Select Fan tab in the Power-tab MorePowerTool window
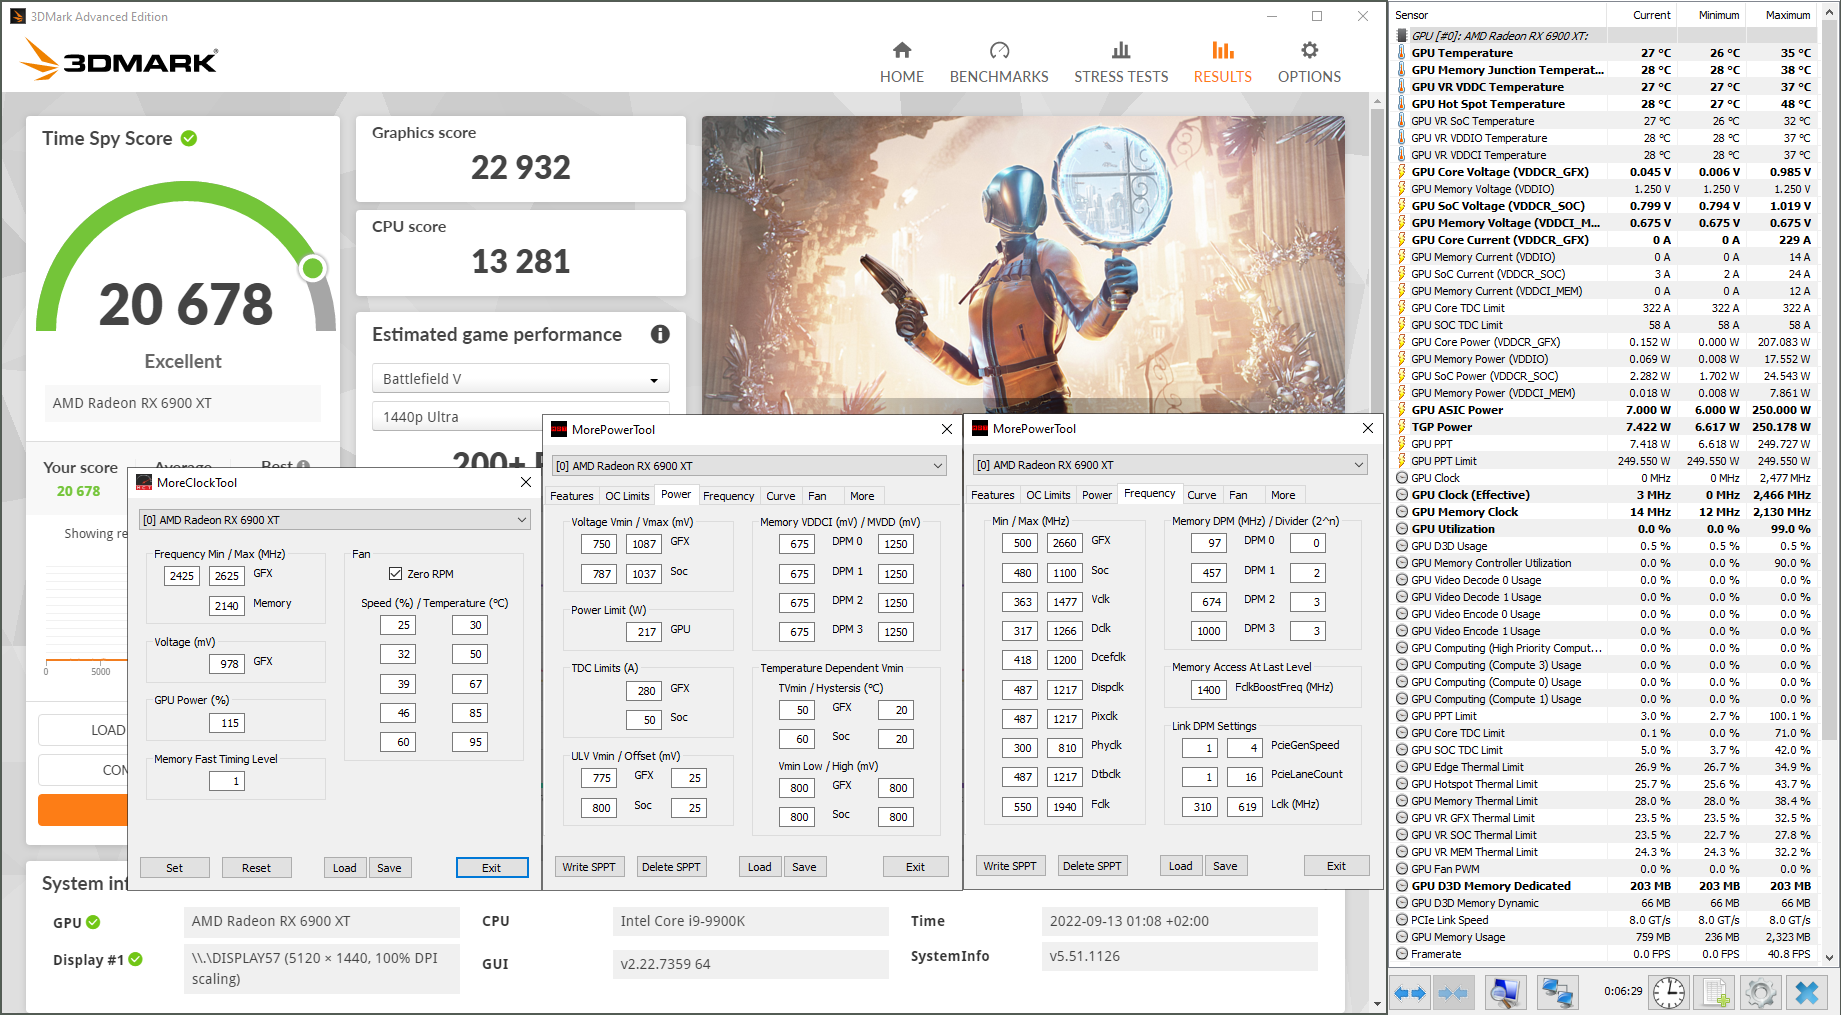 click(x=817, y=496)
